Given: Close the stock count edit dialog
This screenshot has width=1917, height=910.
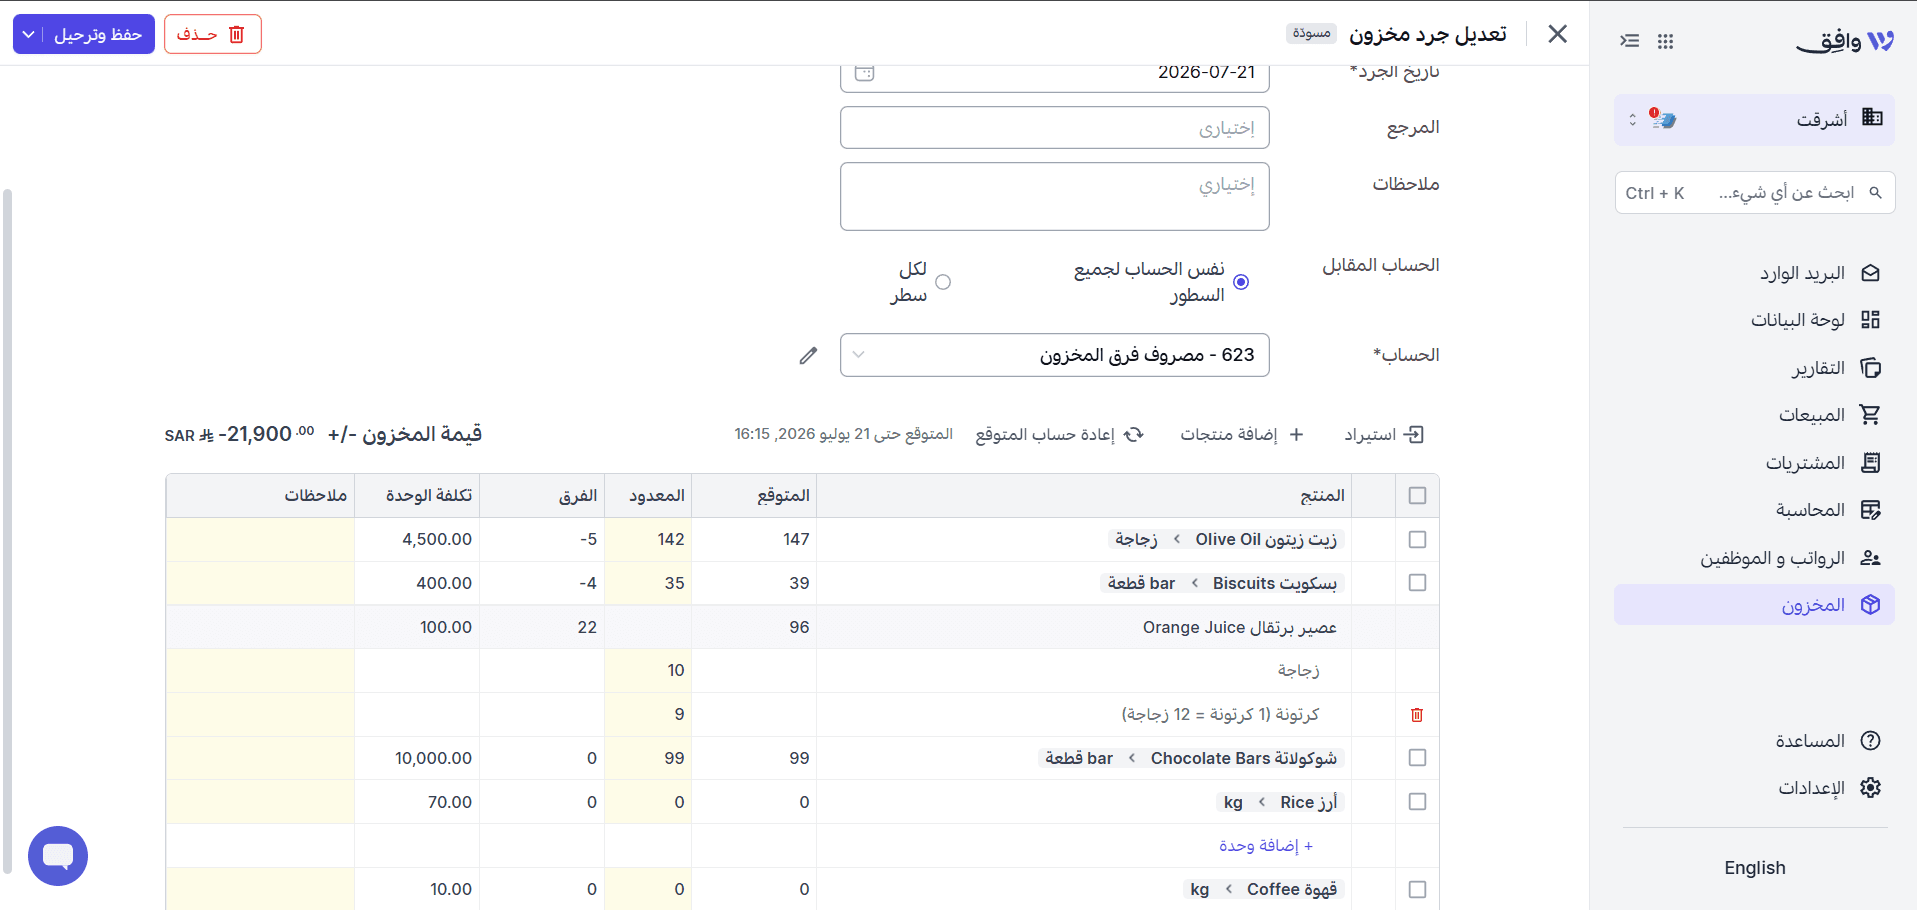Looking at the screenshot, I should (1557, 34).
